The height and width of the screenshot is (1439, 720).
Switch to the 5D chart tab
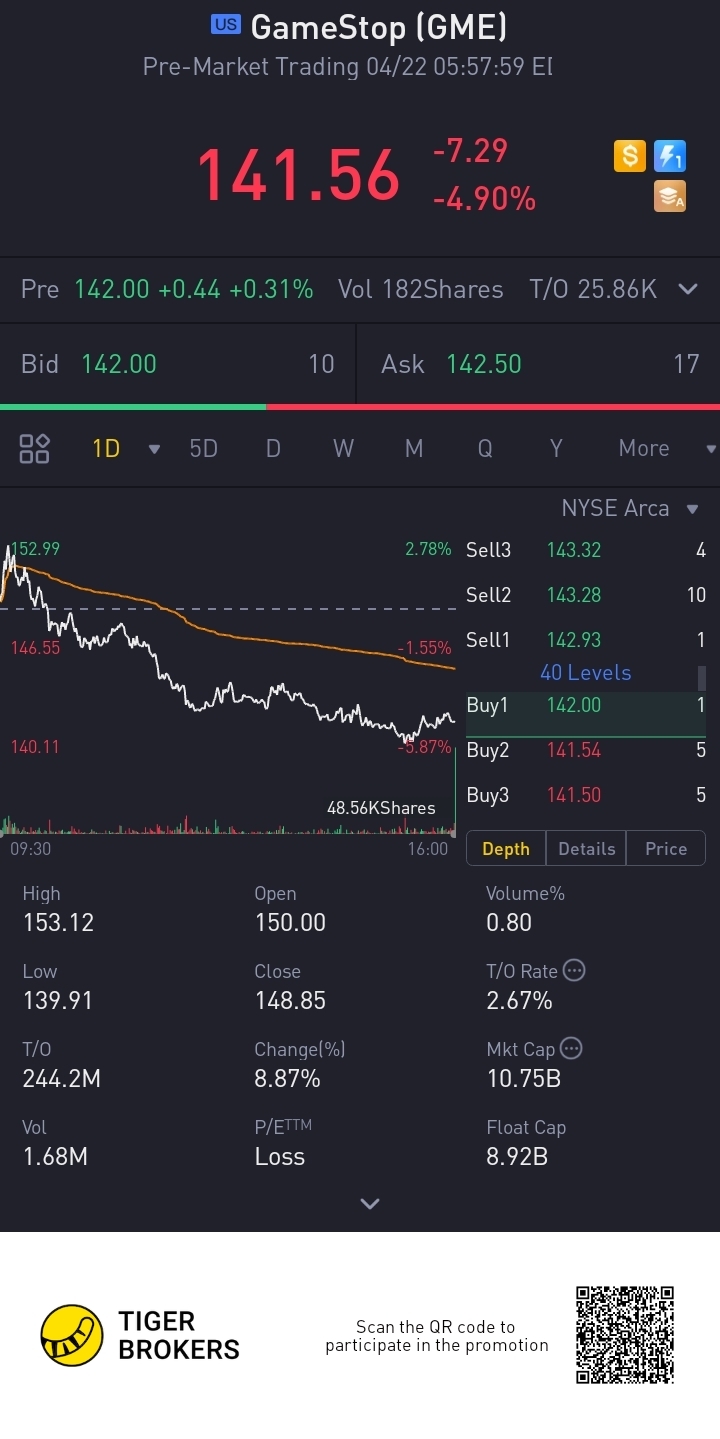(203, 448)
